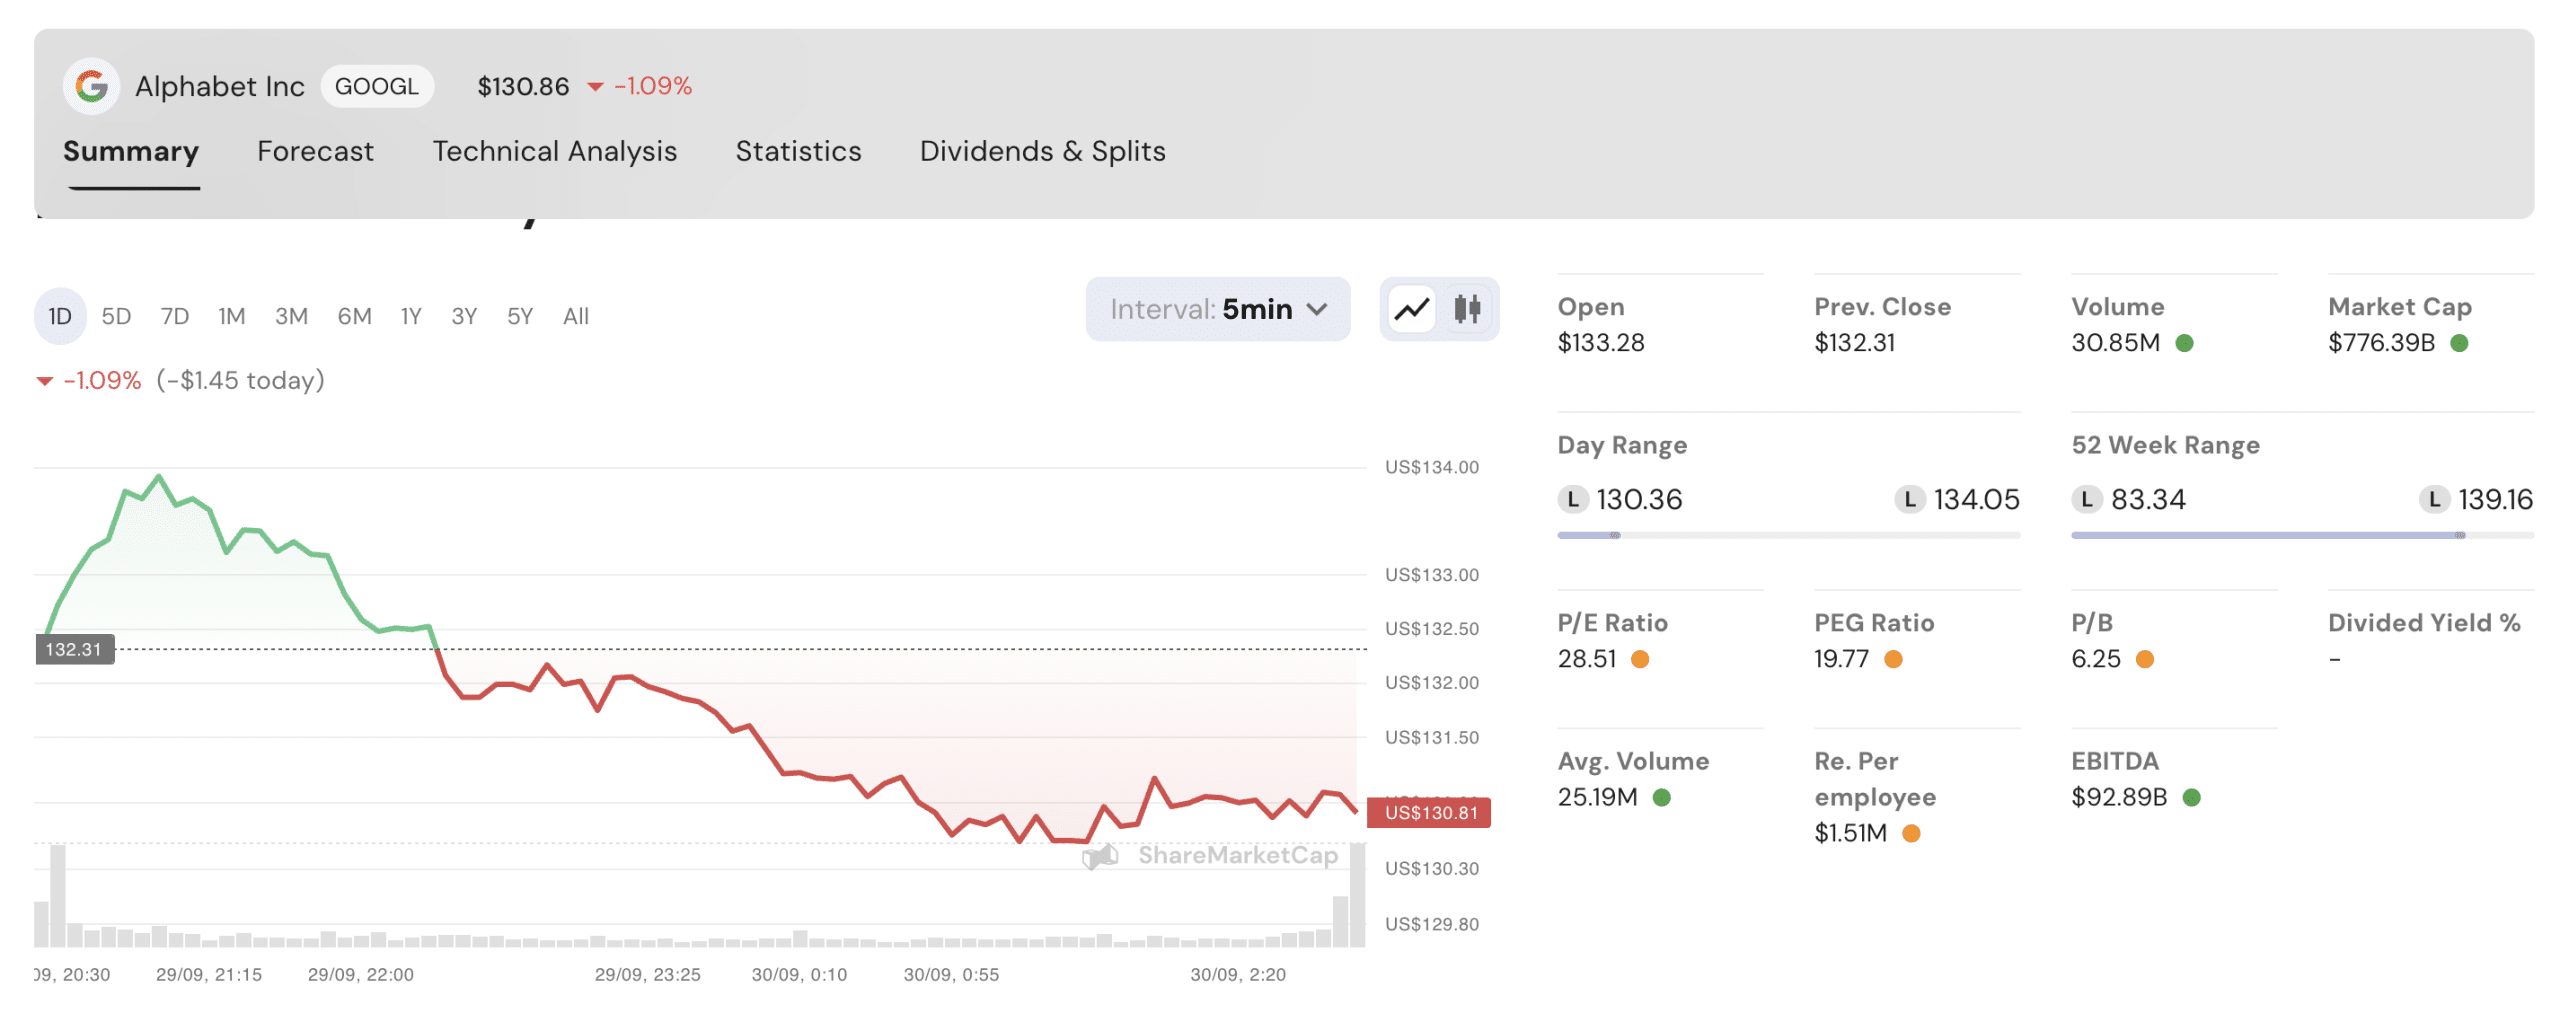Click the green dot beside EBITDA $92.89B
This screenshot has width=2560, height=1013.
point(2191,795)
